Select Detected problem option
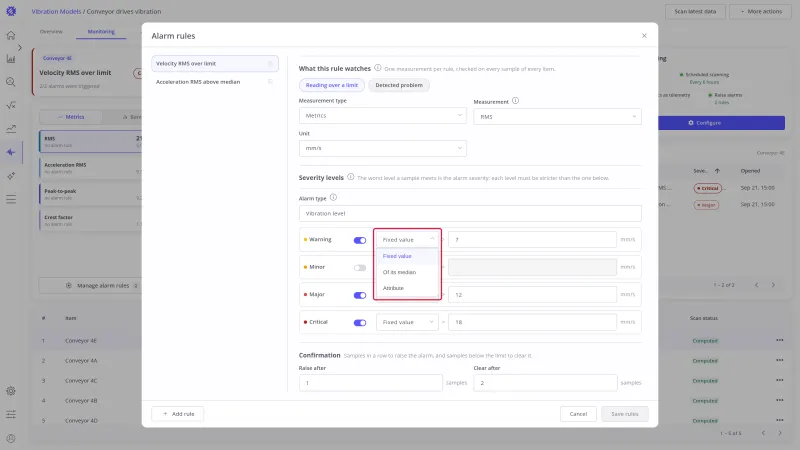This screenshot has width=800, height=450. click(399, 85)
